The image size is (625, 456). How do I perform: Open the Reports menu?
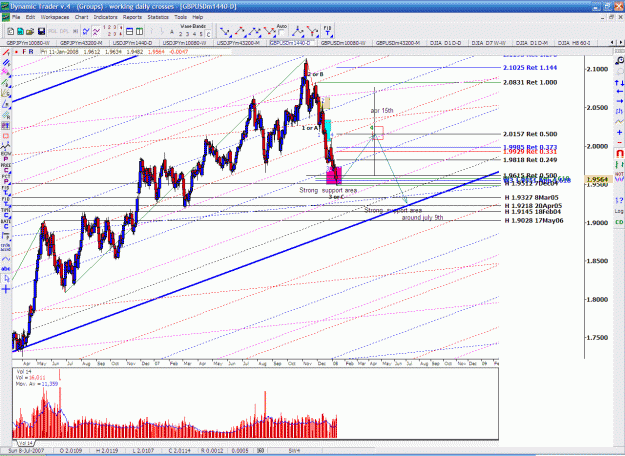[132, 17]
